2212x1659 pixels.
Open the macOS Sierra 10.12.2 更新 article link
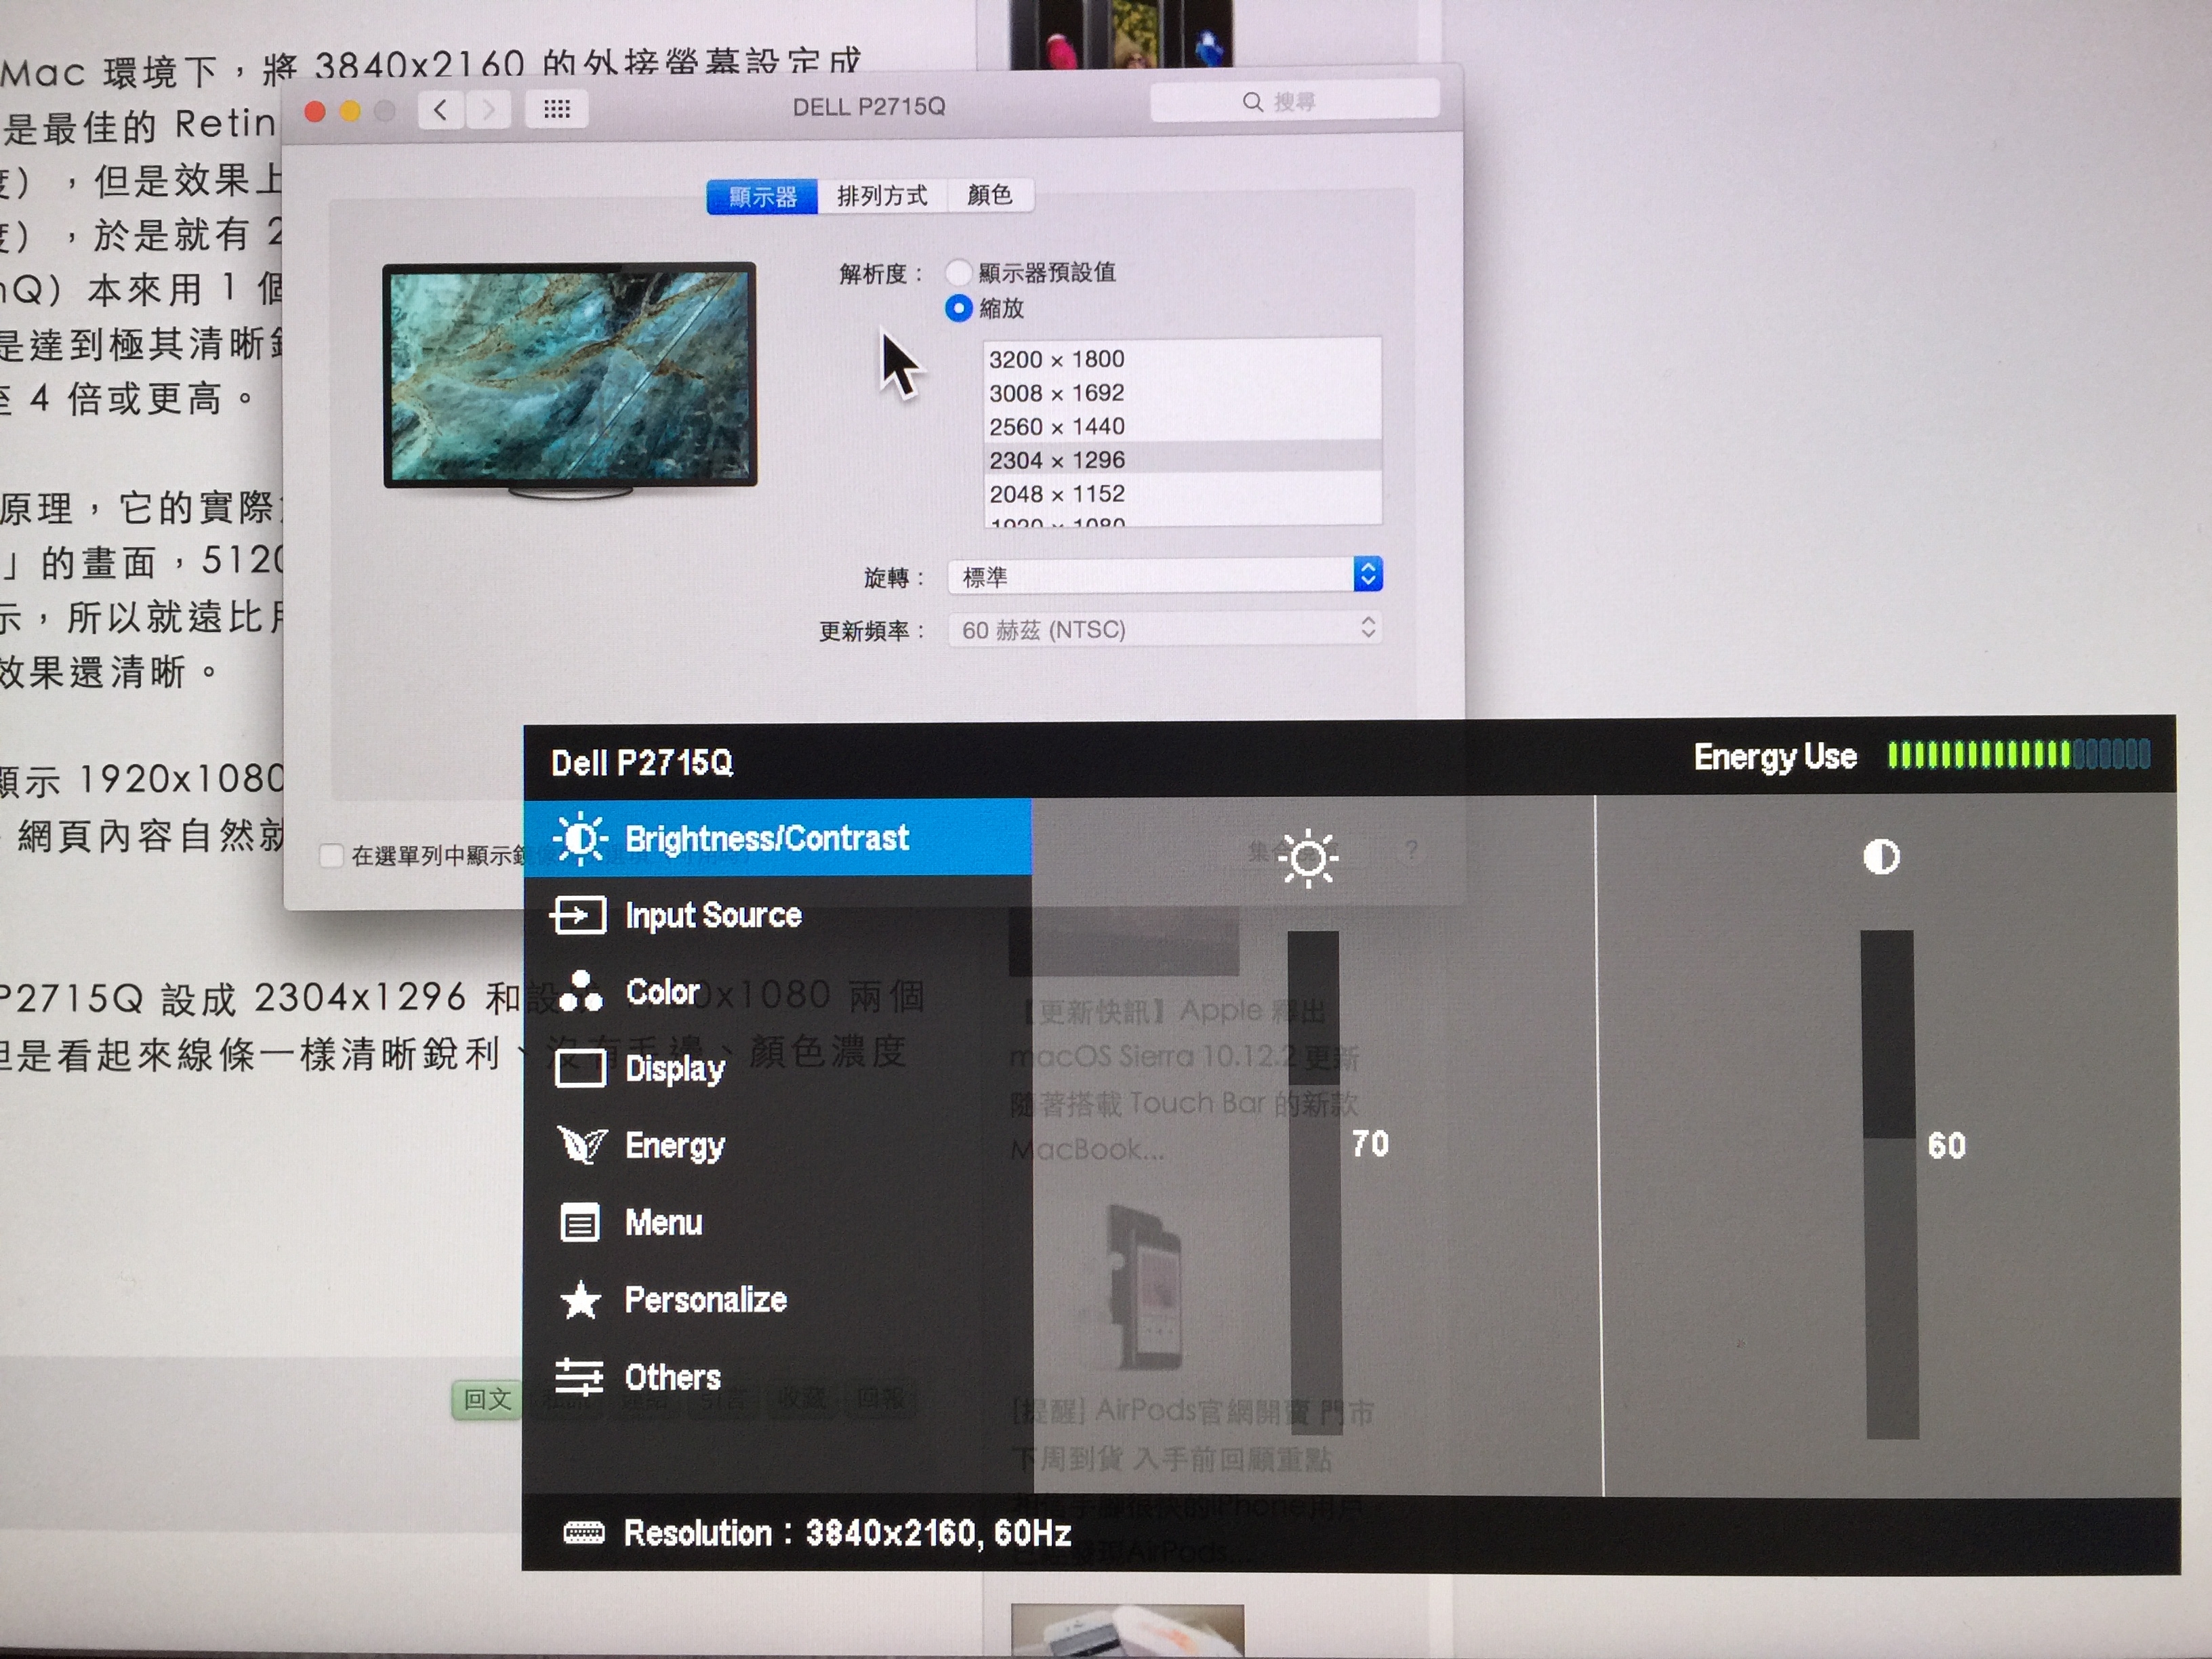1185,1080
